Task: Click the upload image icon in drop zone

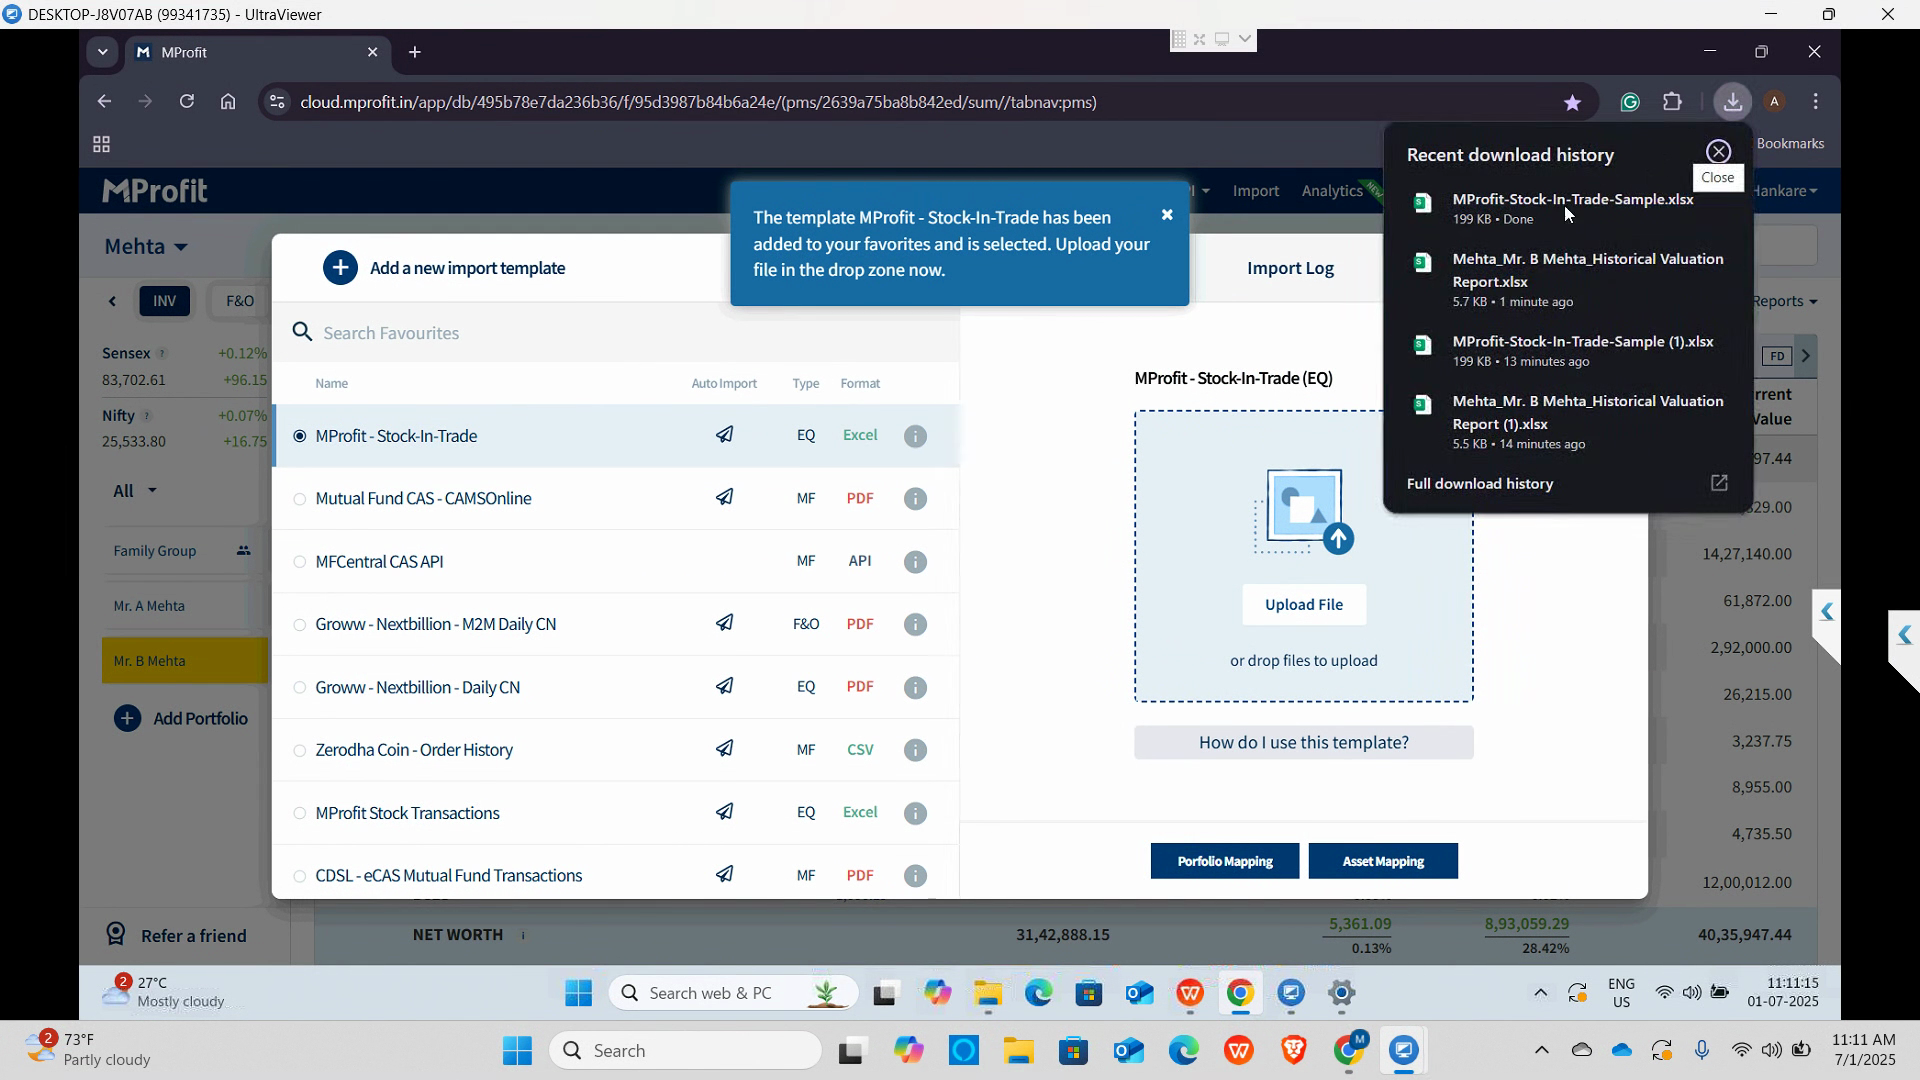Action: tap(1304, 511)
